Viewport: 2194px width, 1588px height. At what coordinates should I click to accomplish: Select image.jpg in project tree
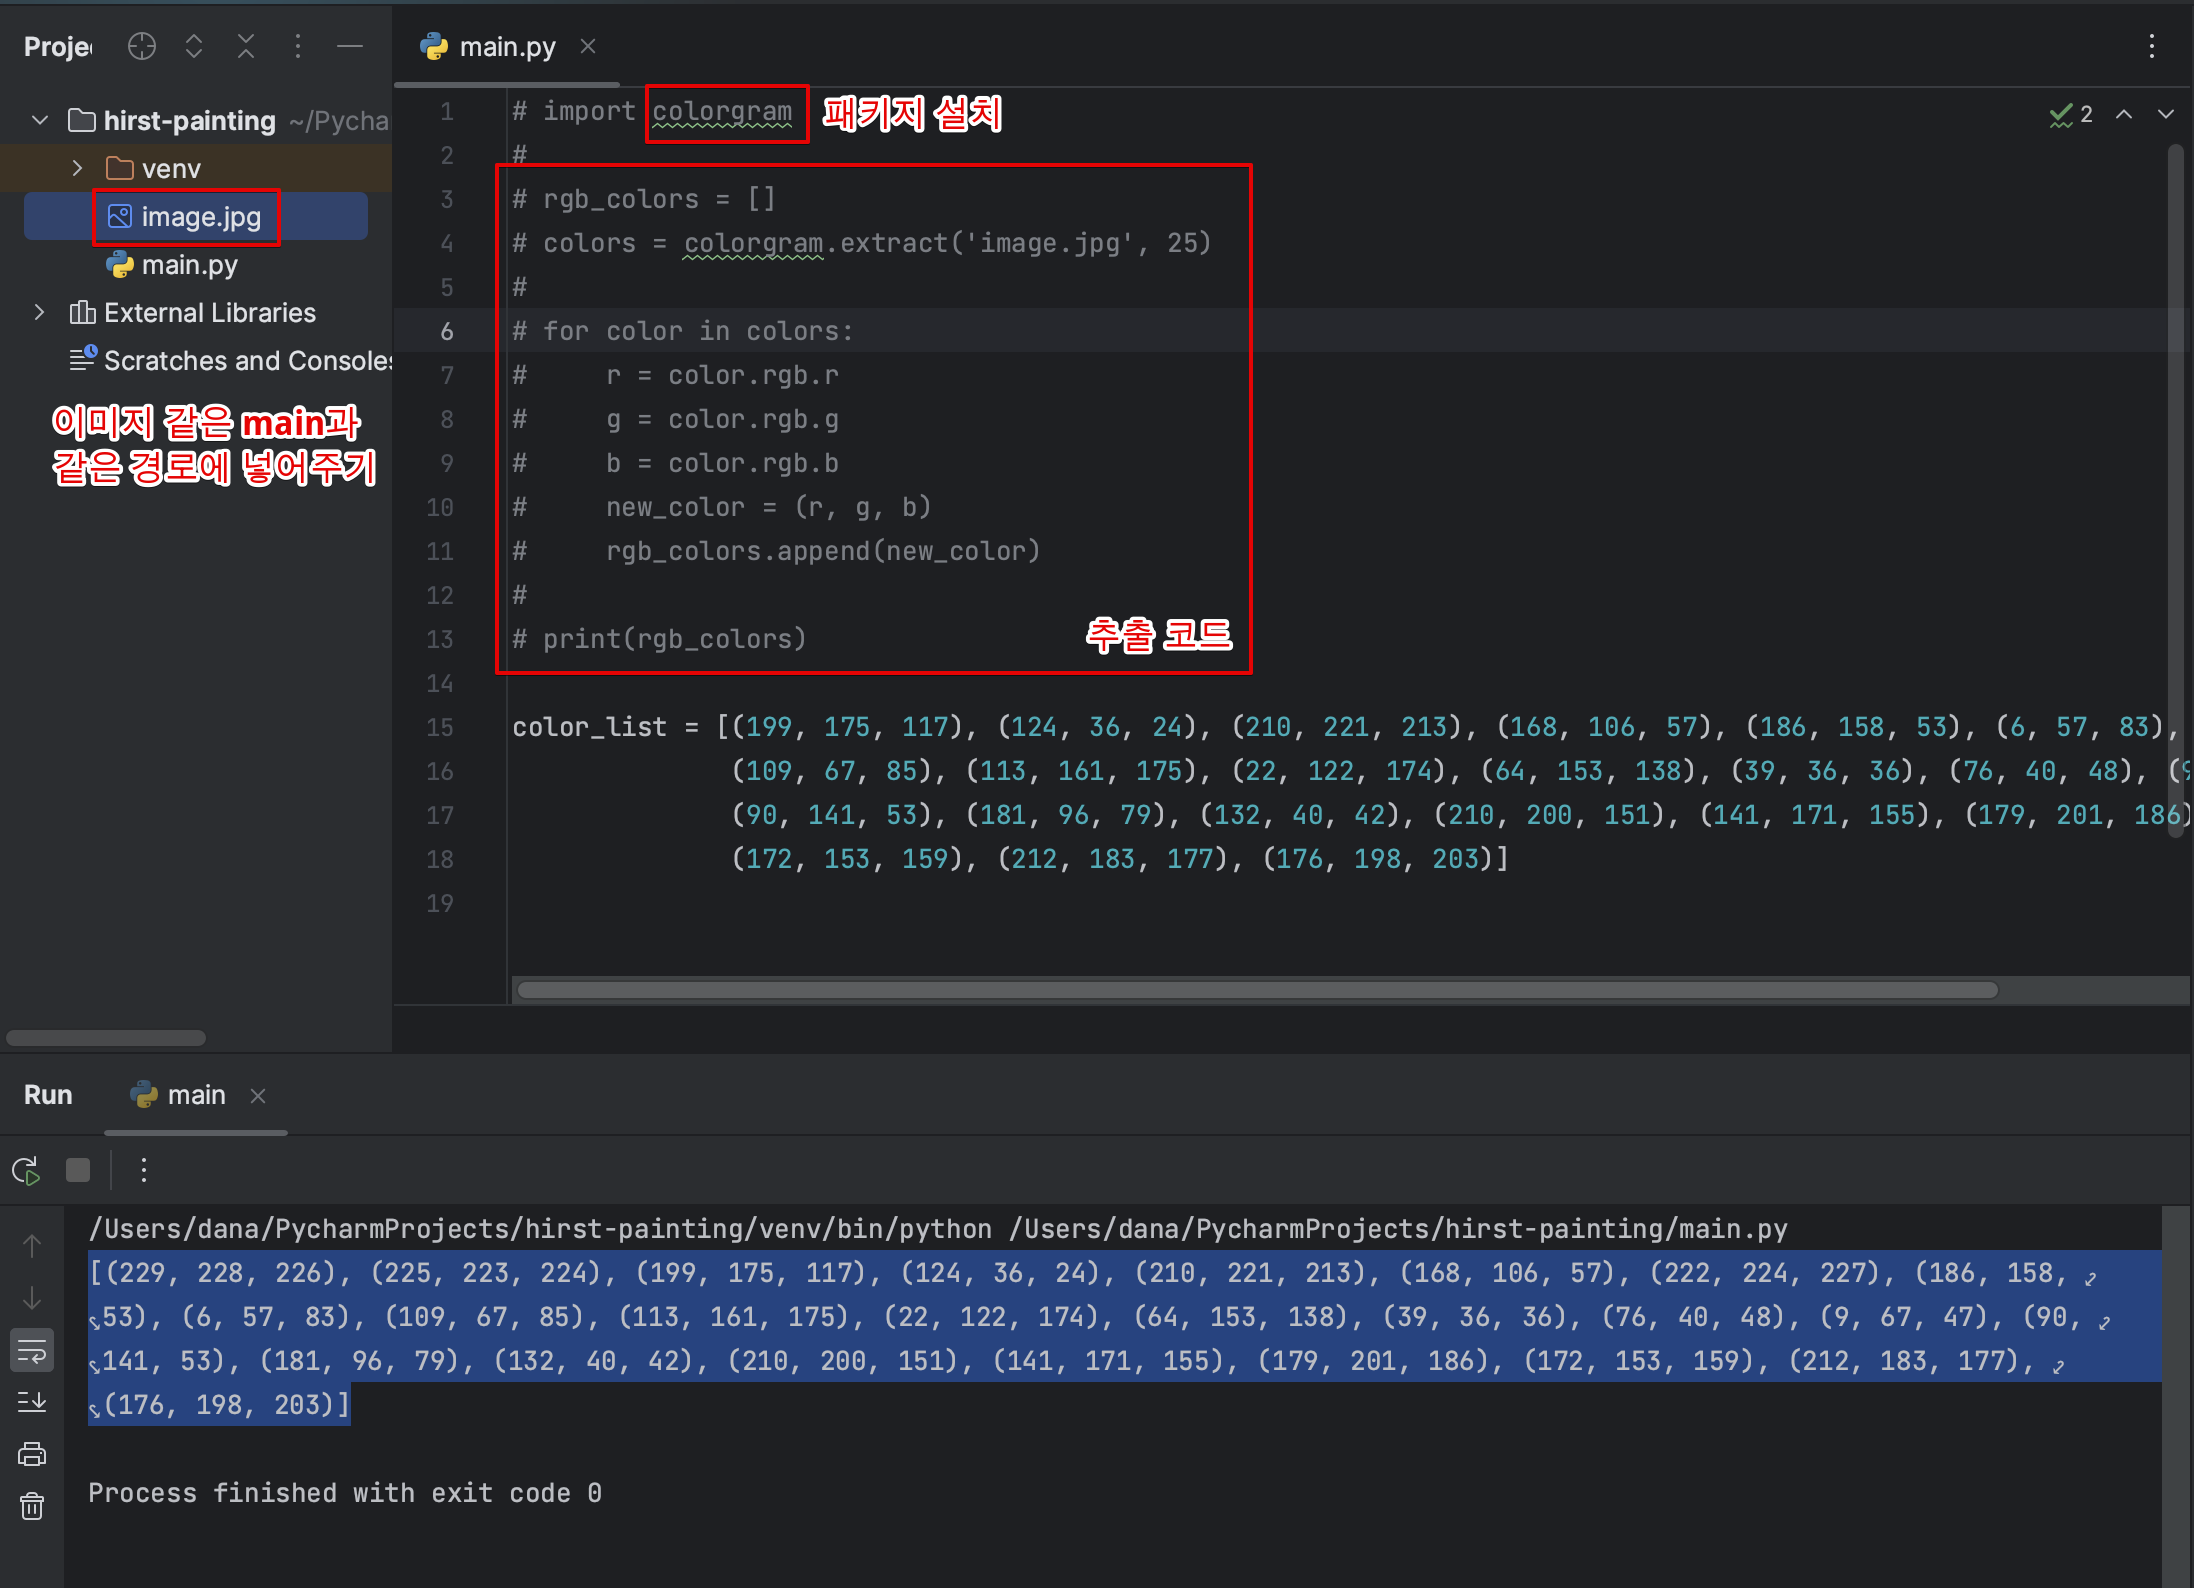[196, 216]
